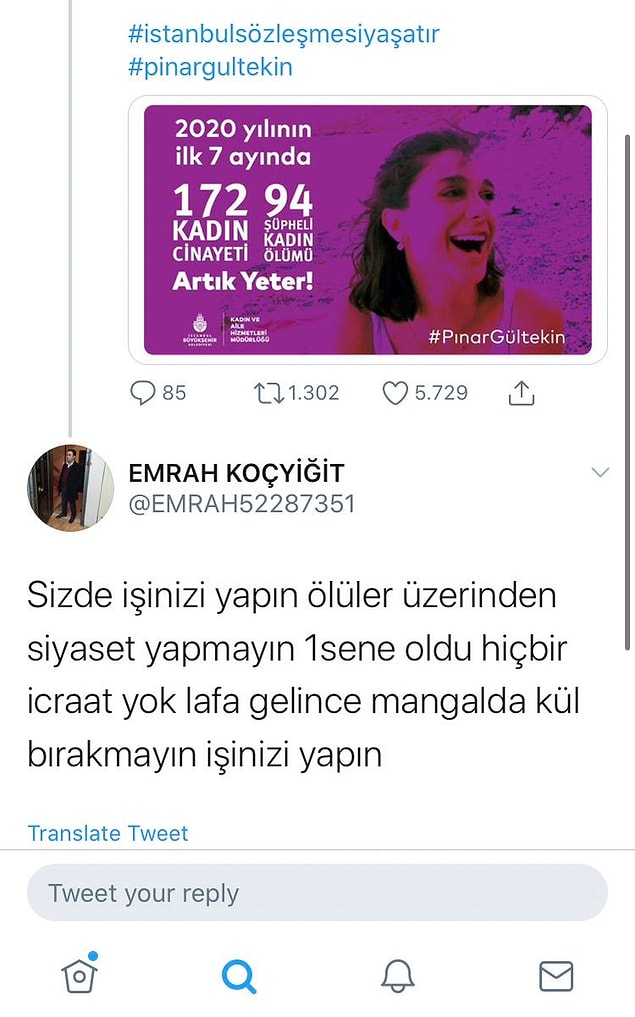635x1017 pixels.
Task: Tap the 5.729 likes count
Action: pos(441,393)
